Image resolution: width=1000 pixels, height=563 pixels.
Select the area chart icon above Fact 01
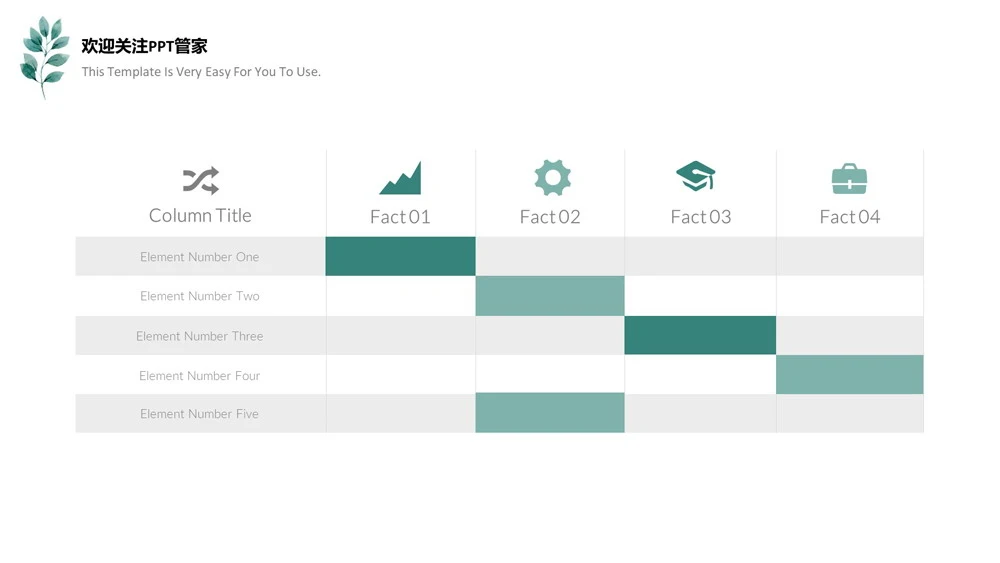[x=401, y=178]
